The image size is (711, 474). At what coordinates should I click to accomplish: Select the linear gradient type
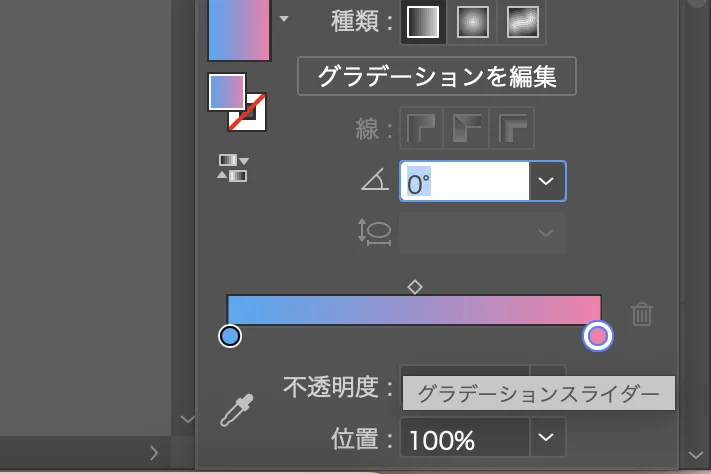(423, 21)
